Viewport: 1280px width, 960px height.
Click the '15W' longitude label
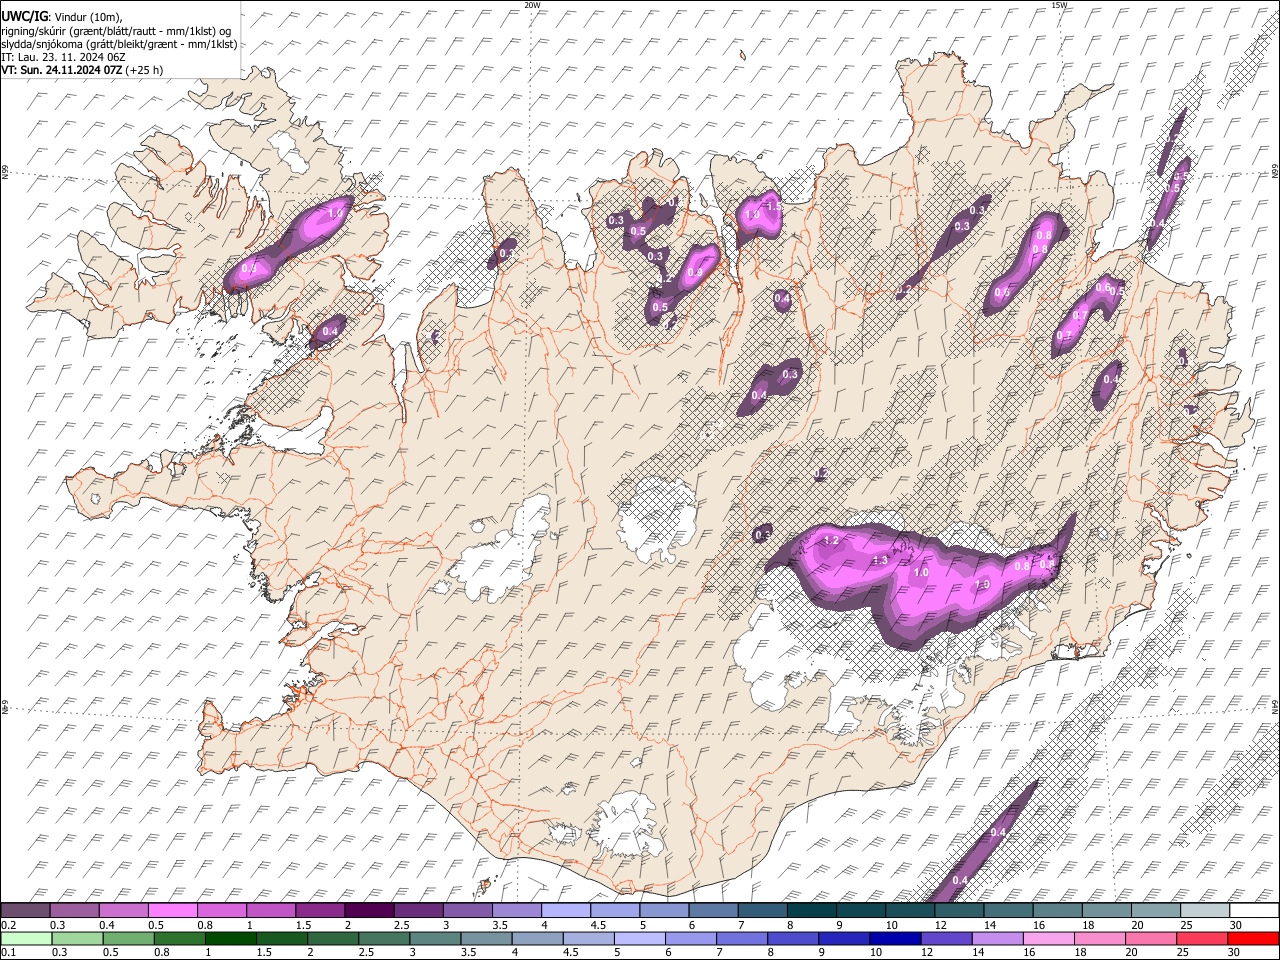pyautogui.click(x=1059, y=5)
